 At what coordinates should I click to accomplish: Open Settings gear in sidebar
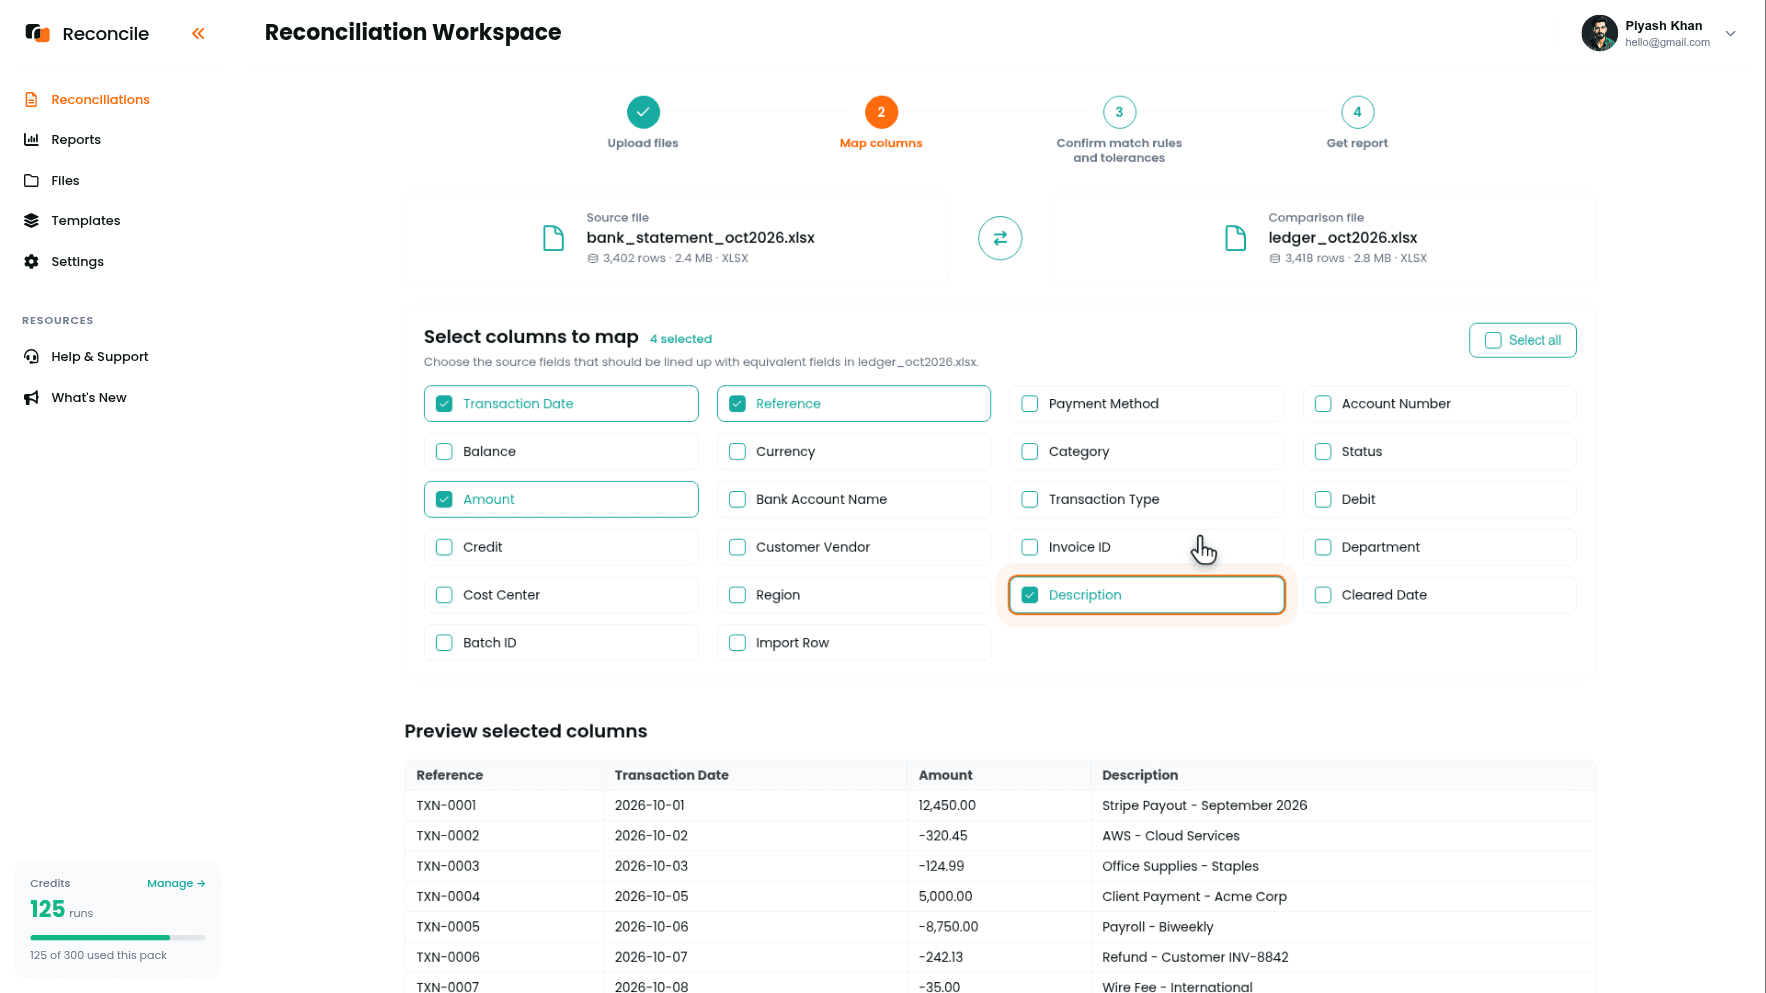(x=31, y=262)
